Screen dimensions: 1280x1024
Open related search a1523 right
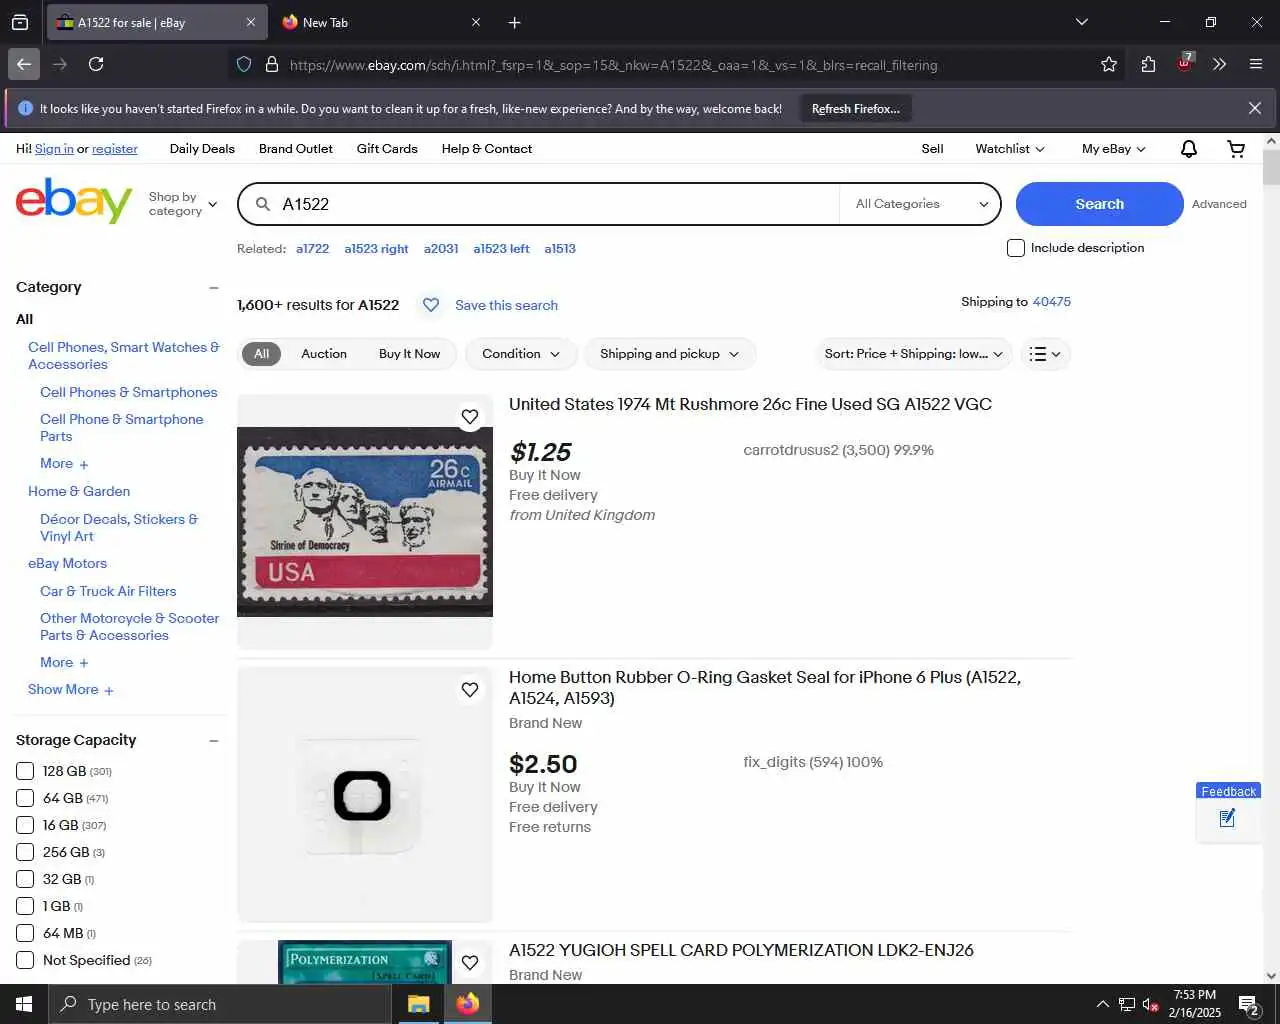click(x=376, y=249)
